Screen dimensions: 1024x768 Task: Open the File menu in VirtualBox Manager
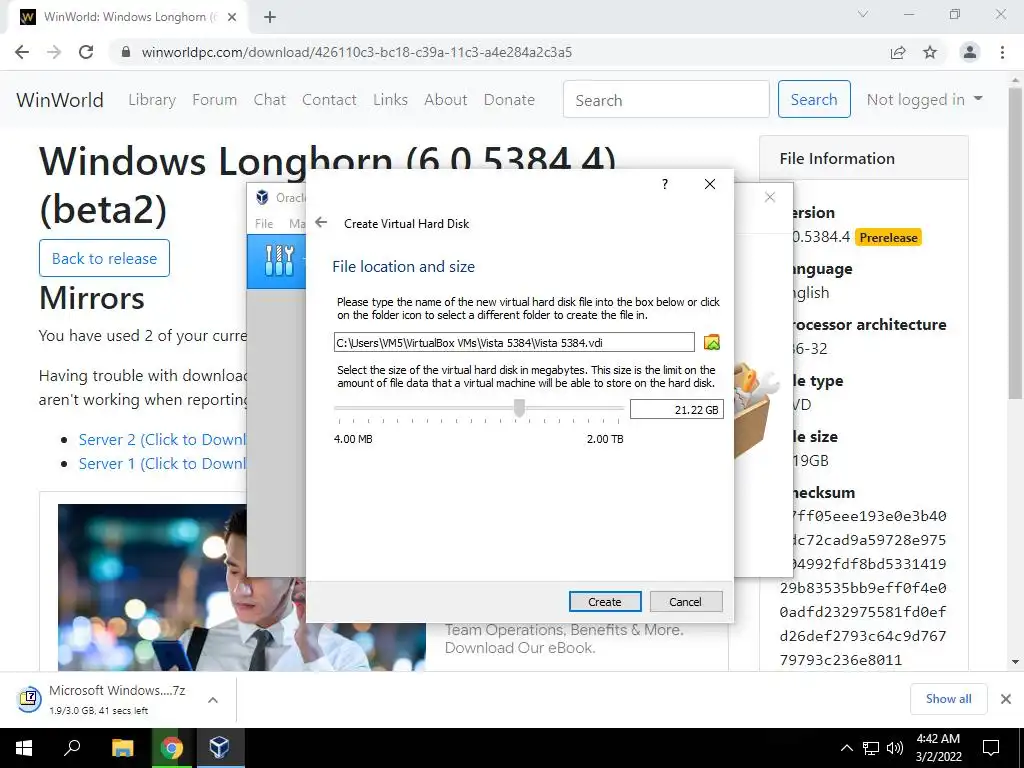(x=264, y=223)
